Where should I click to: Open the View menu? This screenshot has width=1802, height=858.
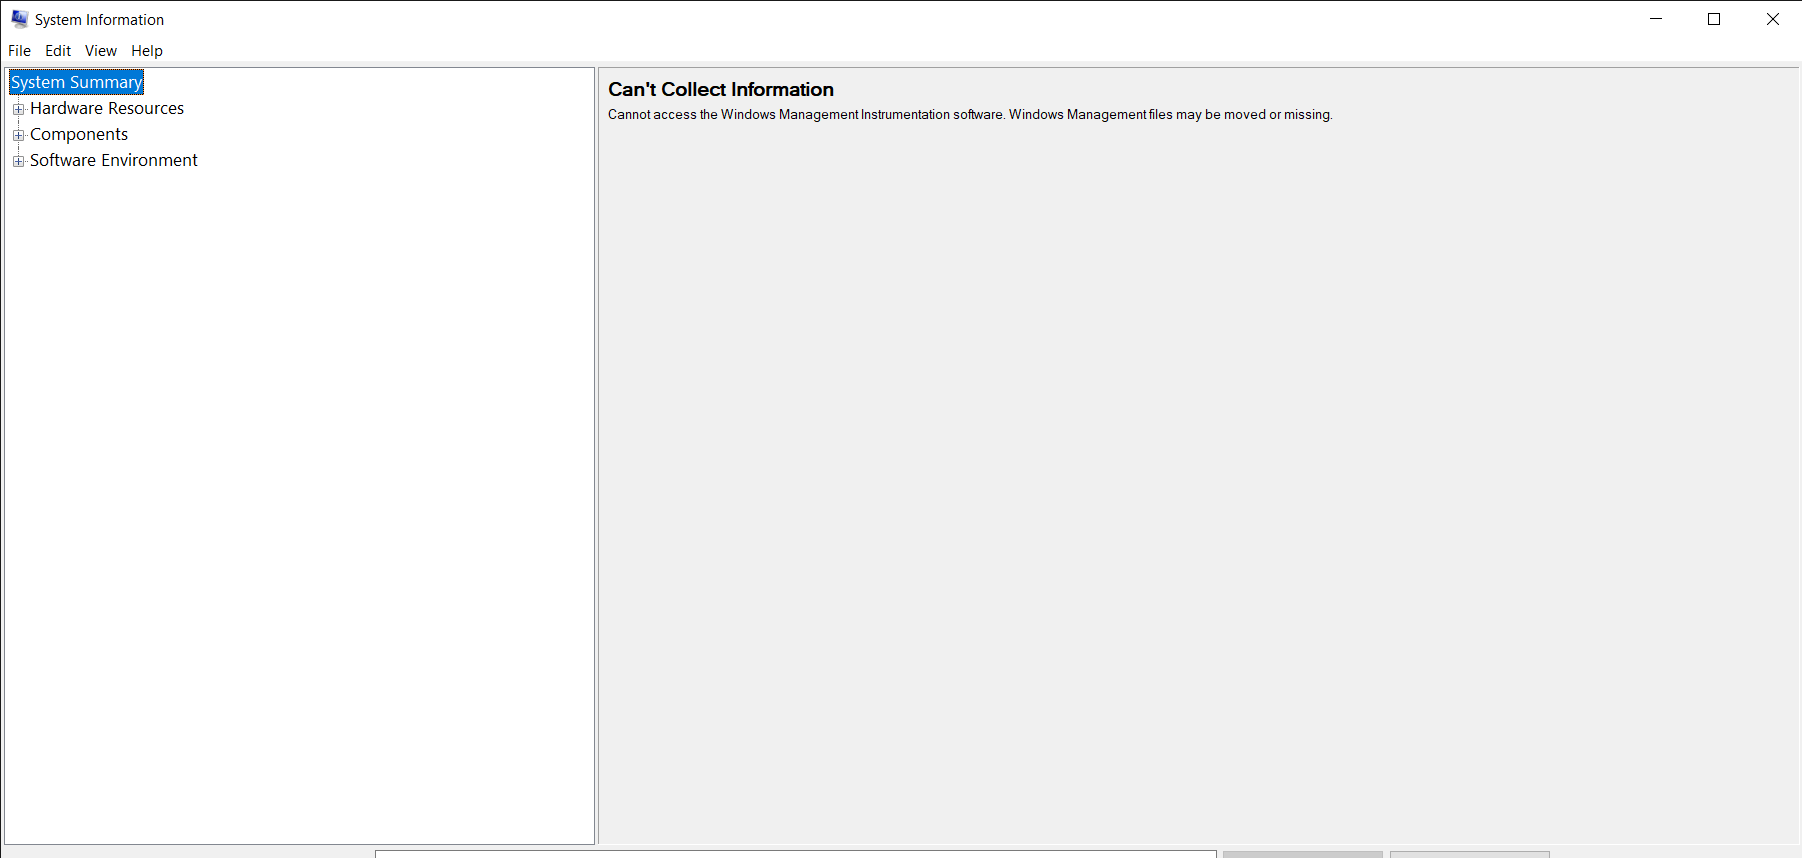point(101,51)
